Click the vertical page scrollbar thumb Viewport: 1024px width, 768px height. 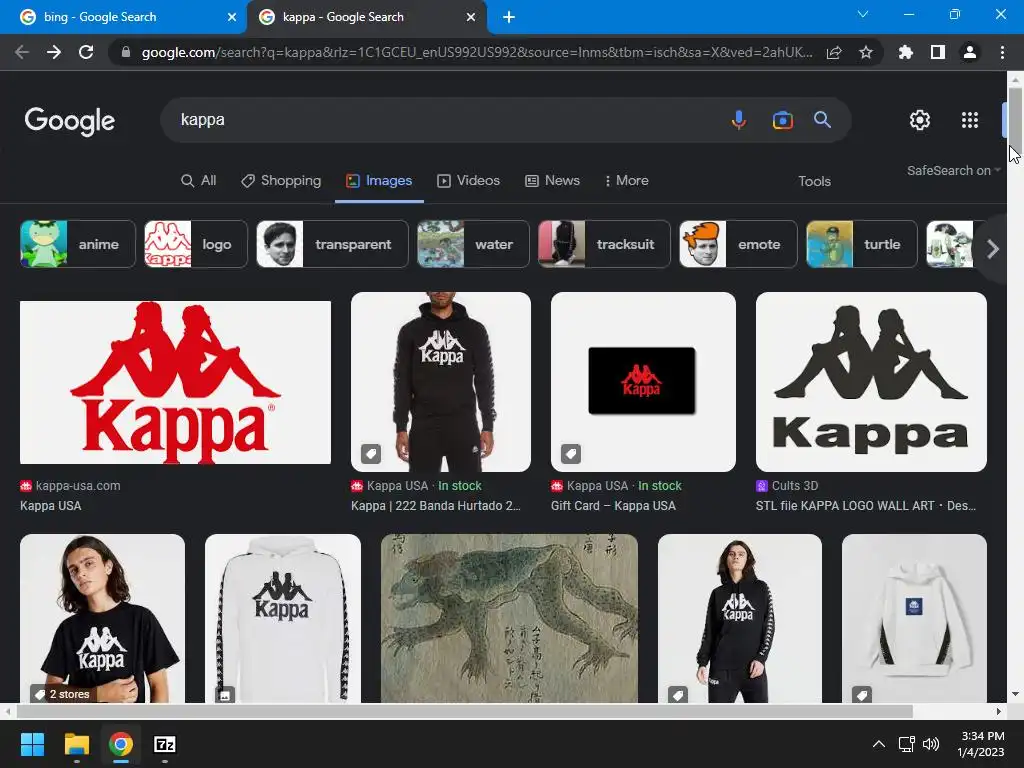pos(1015,119)
